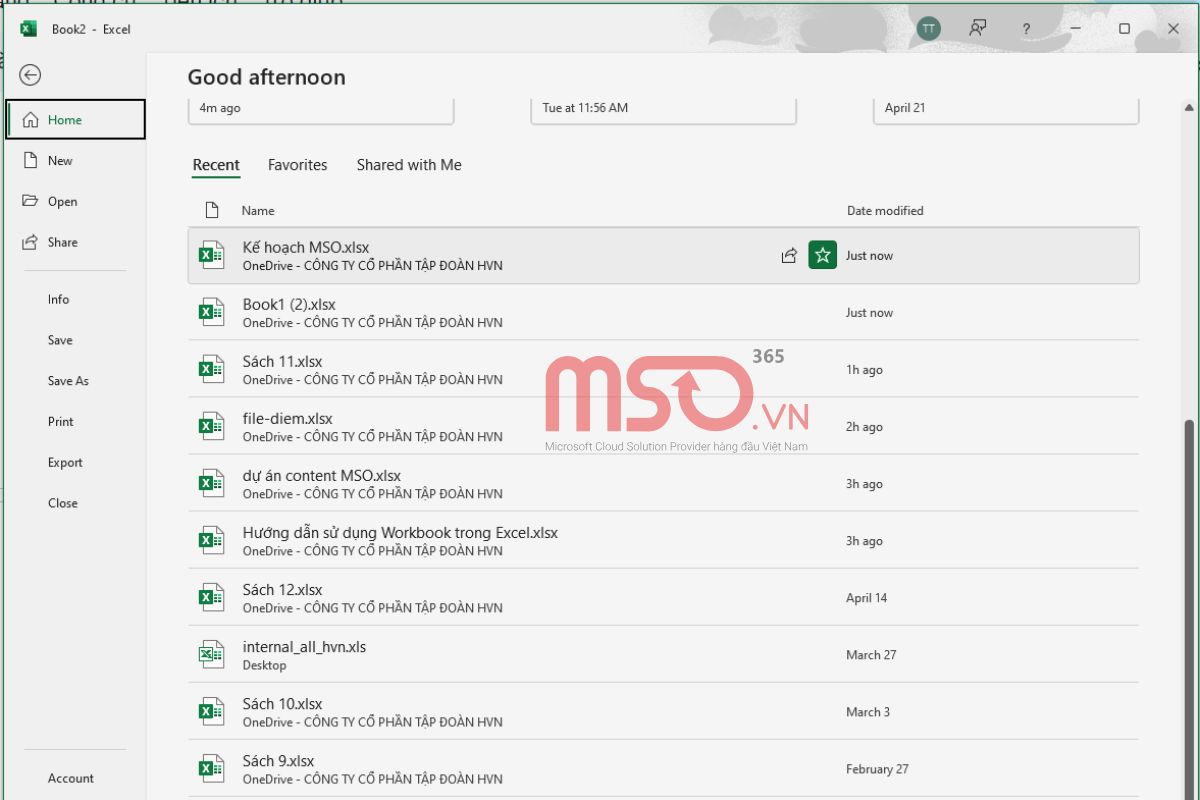Open Kế hoạch MSO.xlsx file
This screenshot has width=1200, height=800.
click(x=663, y=256)
